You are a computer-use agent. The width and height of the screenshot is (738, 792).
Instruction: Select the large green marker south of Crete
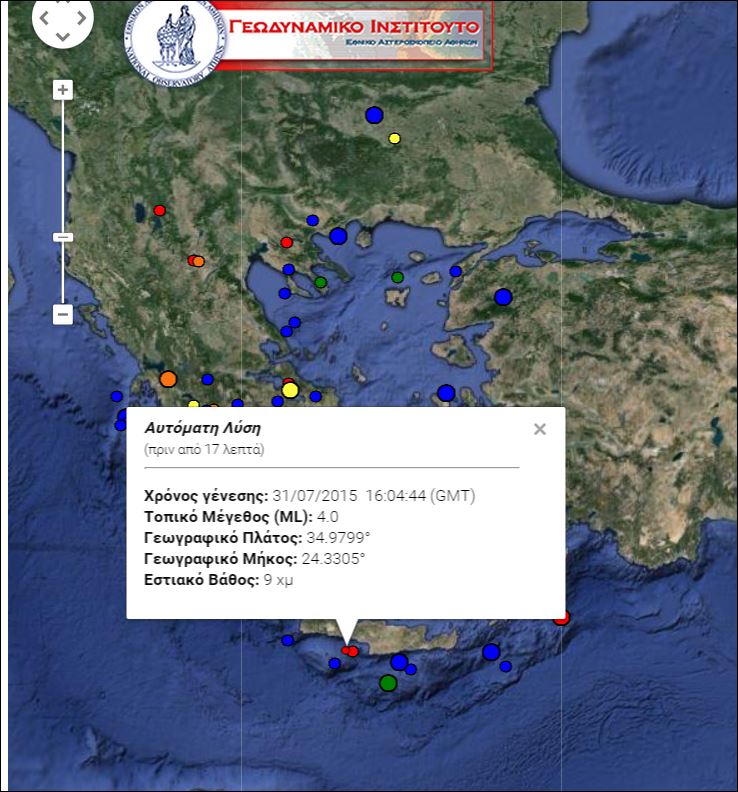[388, 683]
